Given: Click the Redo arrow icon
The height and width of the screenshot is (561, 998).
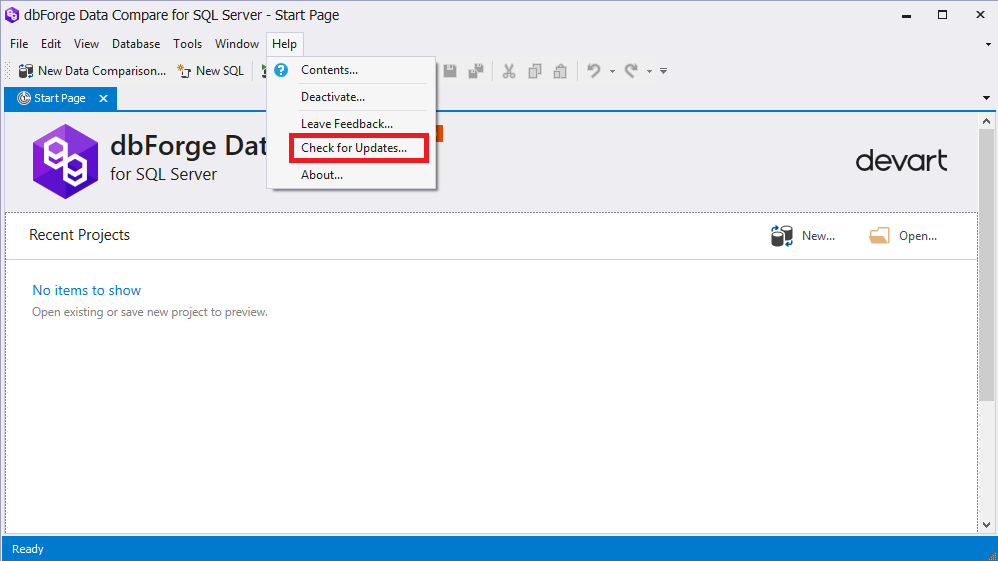Looking at the screenshot, I should [x=631, y=71].
